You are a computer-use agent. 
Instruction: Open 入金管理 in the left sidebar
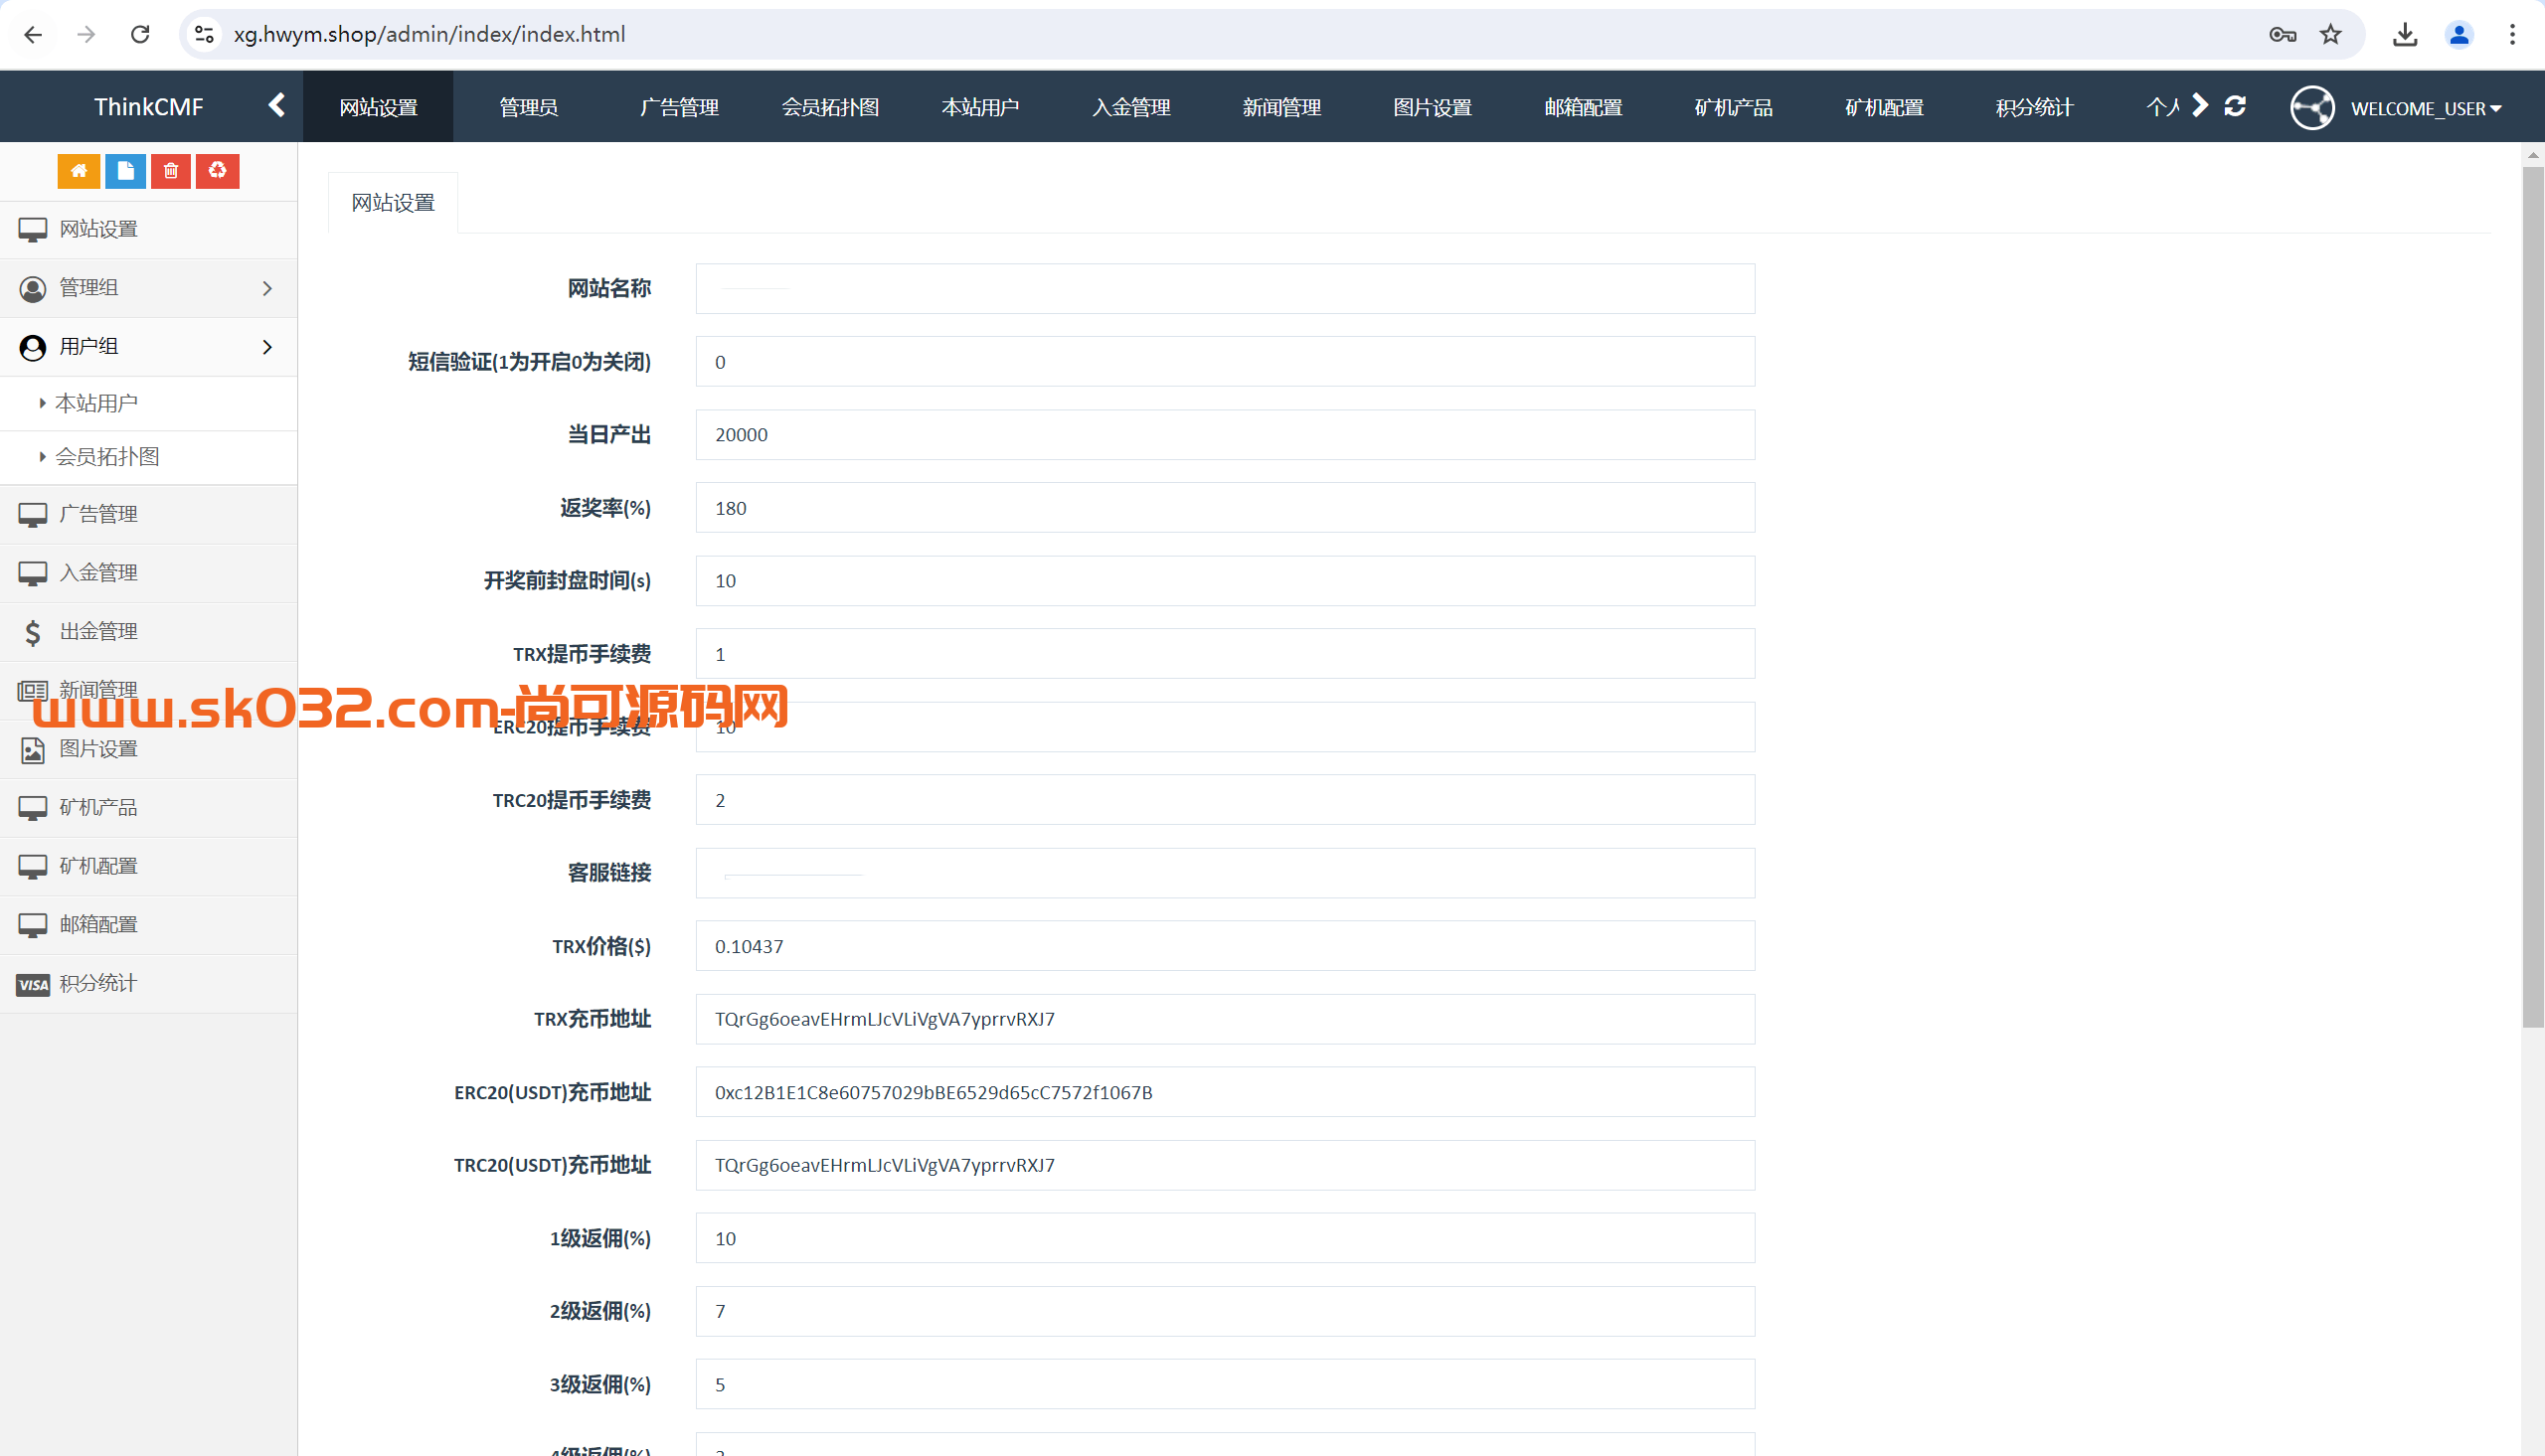click(x=149, y=573)
